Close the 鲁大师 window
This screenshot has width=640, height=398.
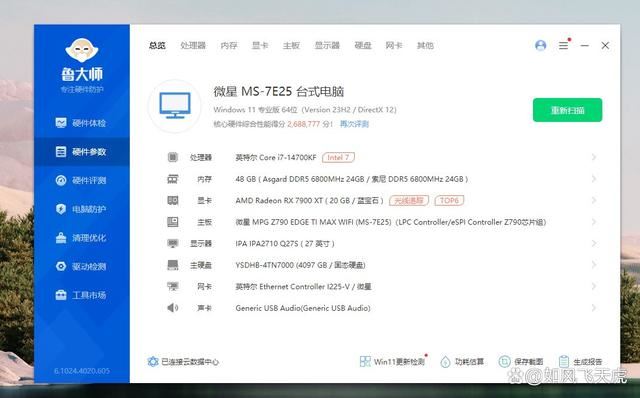coord(605,45)
